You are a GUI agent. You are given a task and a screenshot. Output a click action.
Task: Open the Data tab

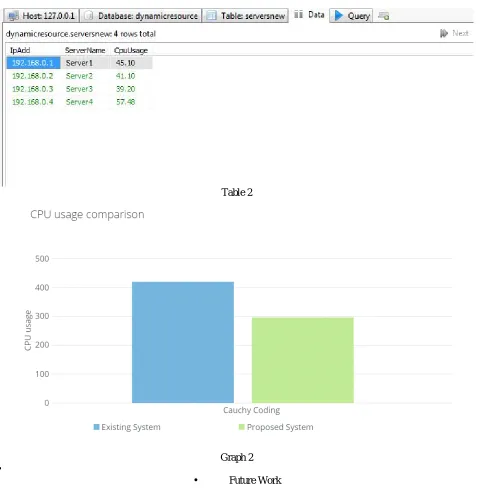click(x=309, y=15)
